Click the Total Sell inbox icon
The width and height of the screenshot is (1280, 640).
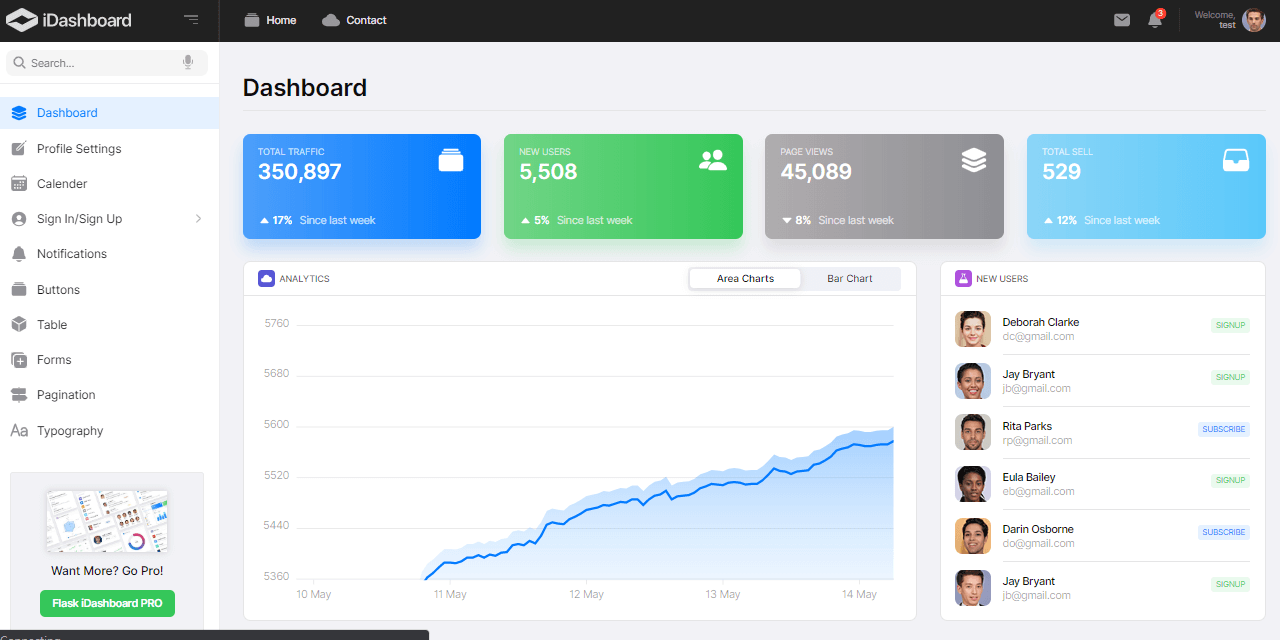coord(1236,160)
